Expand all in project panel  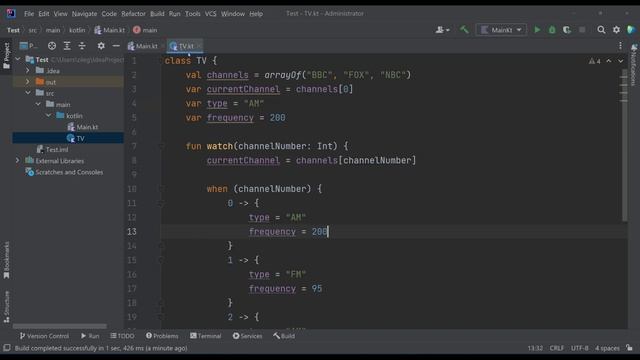67,46
